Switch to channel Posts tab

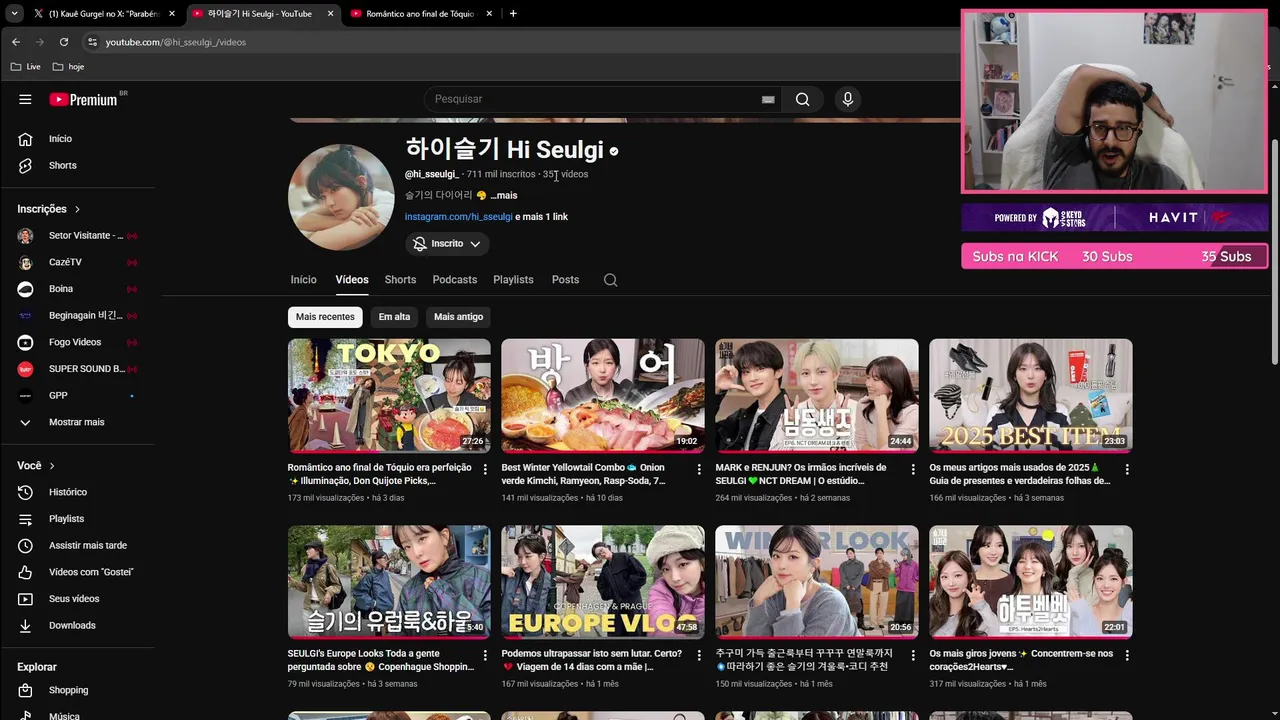[x=565, y=280]
